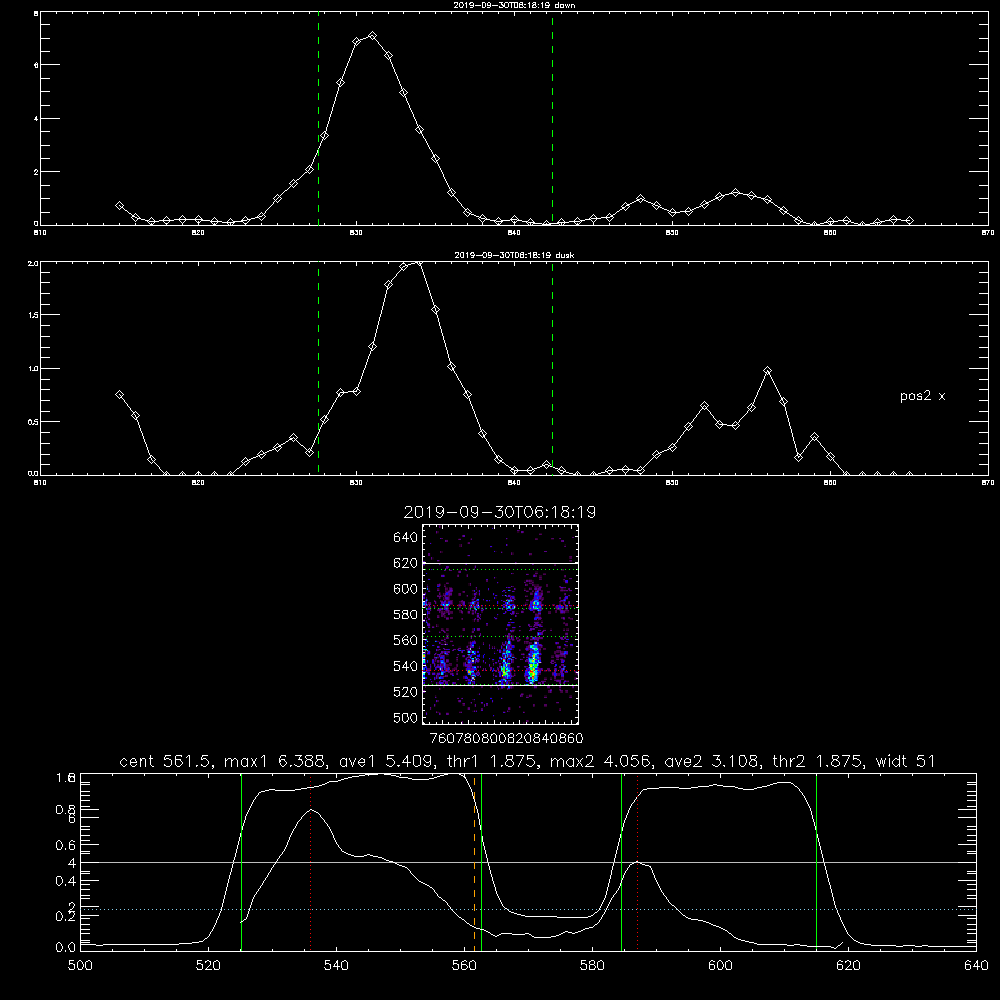
Task: Click bottom plot x-axis label '600'
Action: 721,966
